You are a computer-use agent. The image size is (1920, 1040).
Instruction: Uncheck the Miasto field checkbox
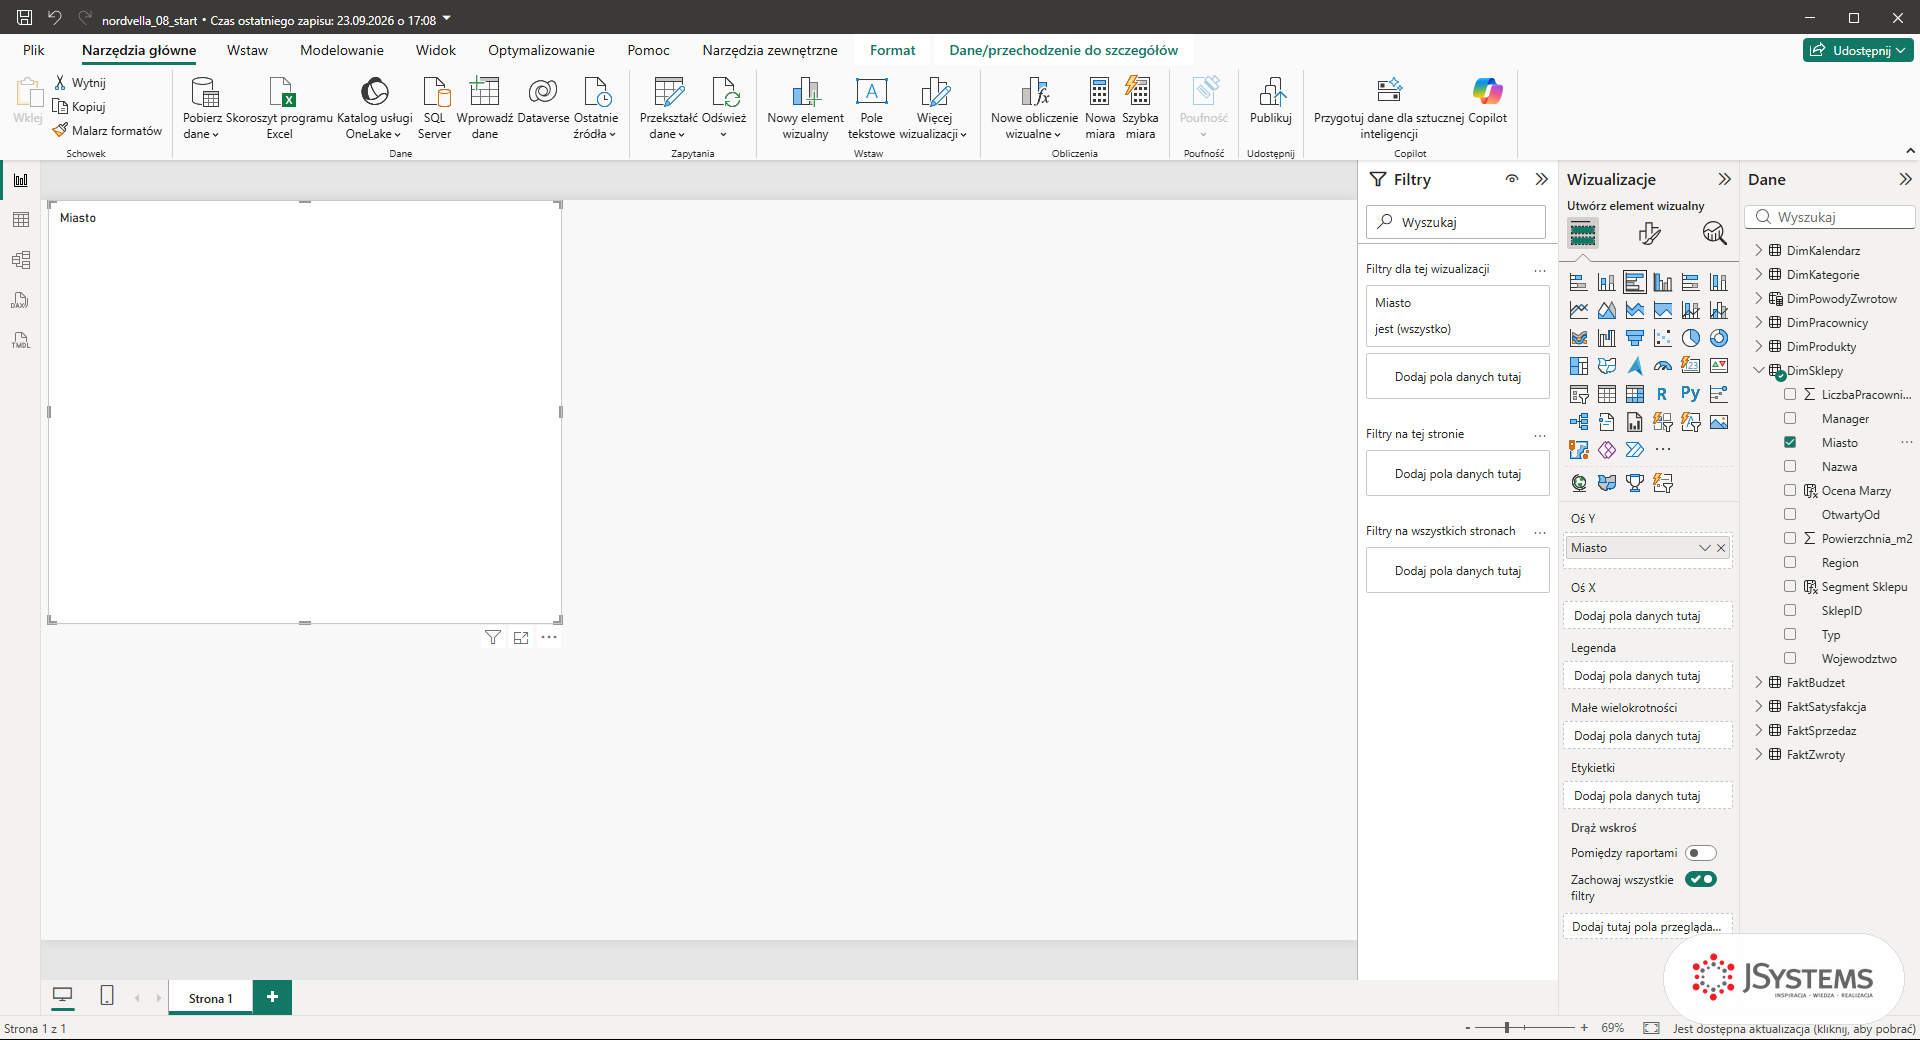[x=1790, y=442]
